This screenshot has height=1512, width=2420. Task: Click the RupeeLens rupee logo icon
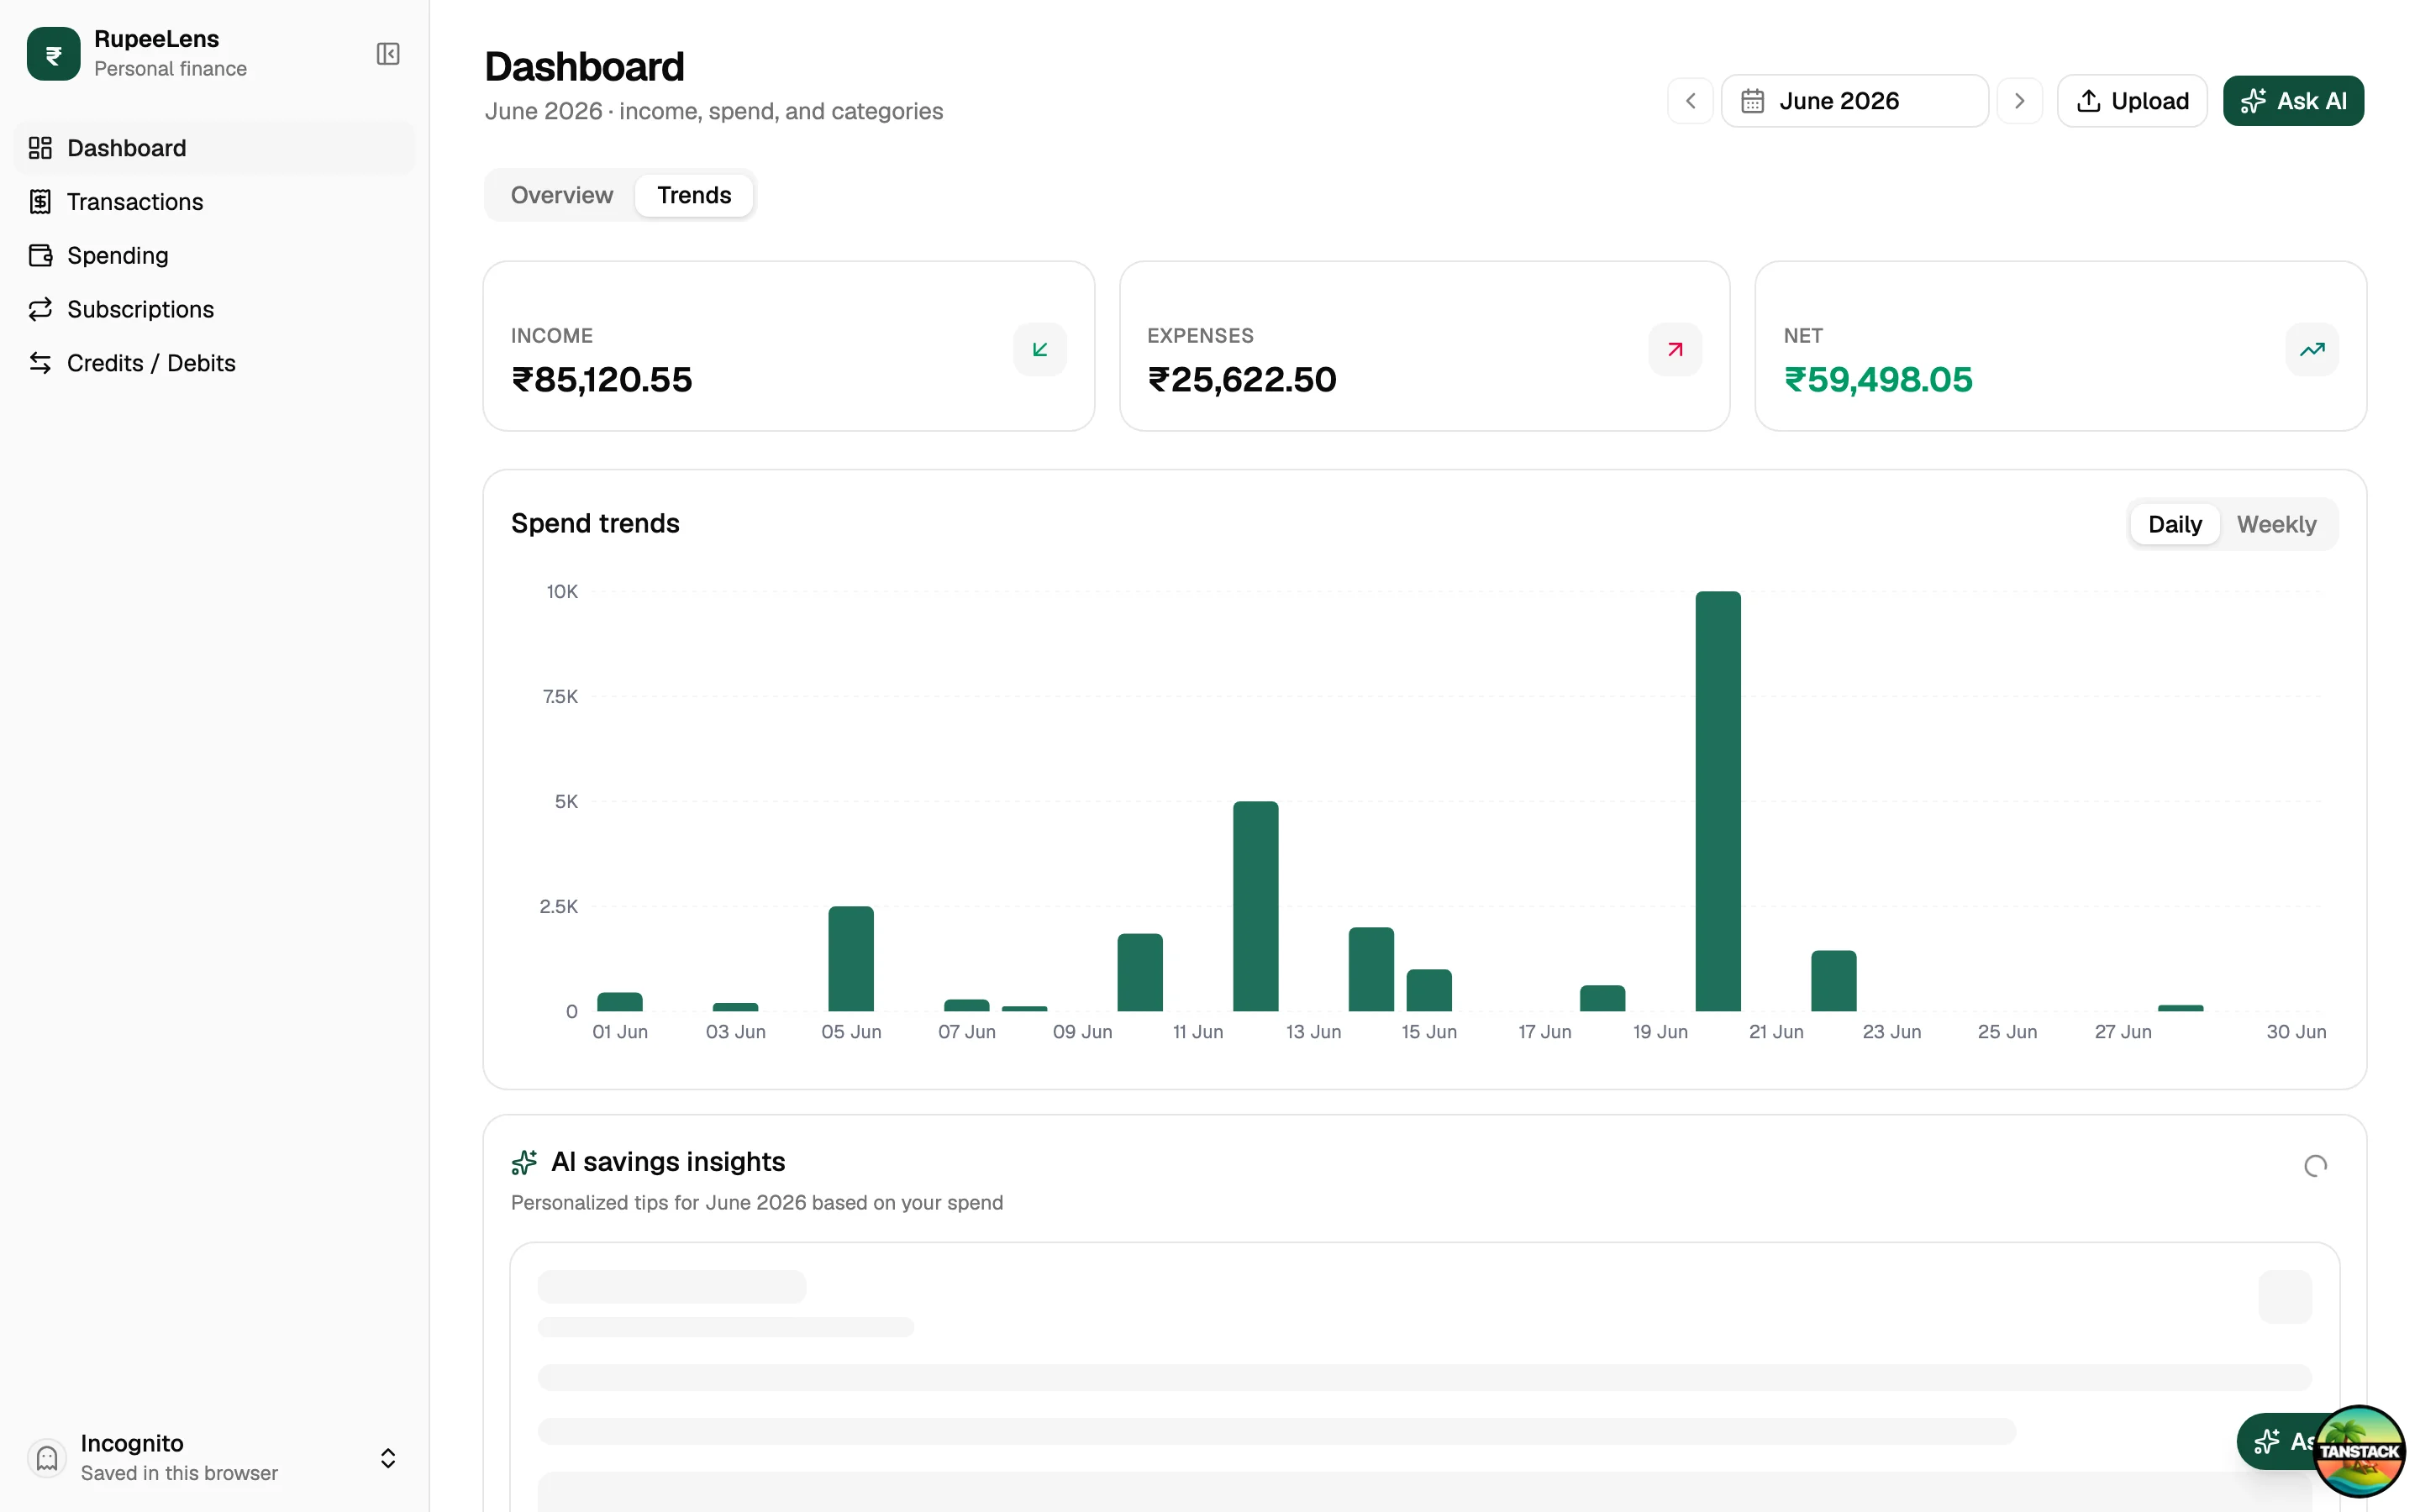pos(53,54)
